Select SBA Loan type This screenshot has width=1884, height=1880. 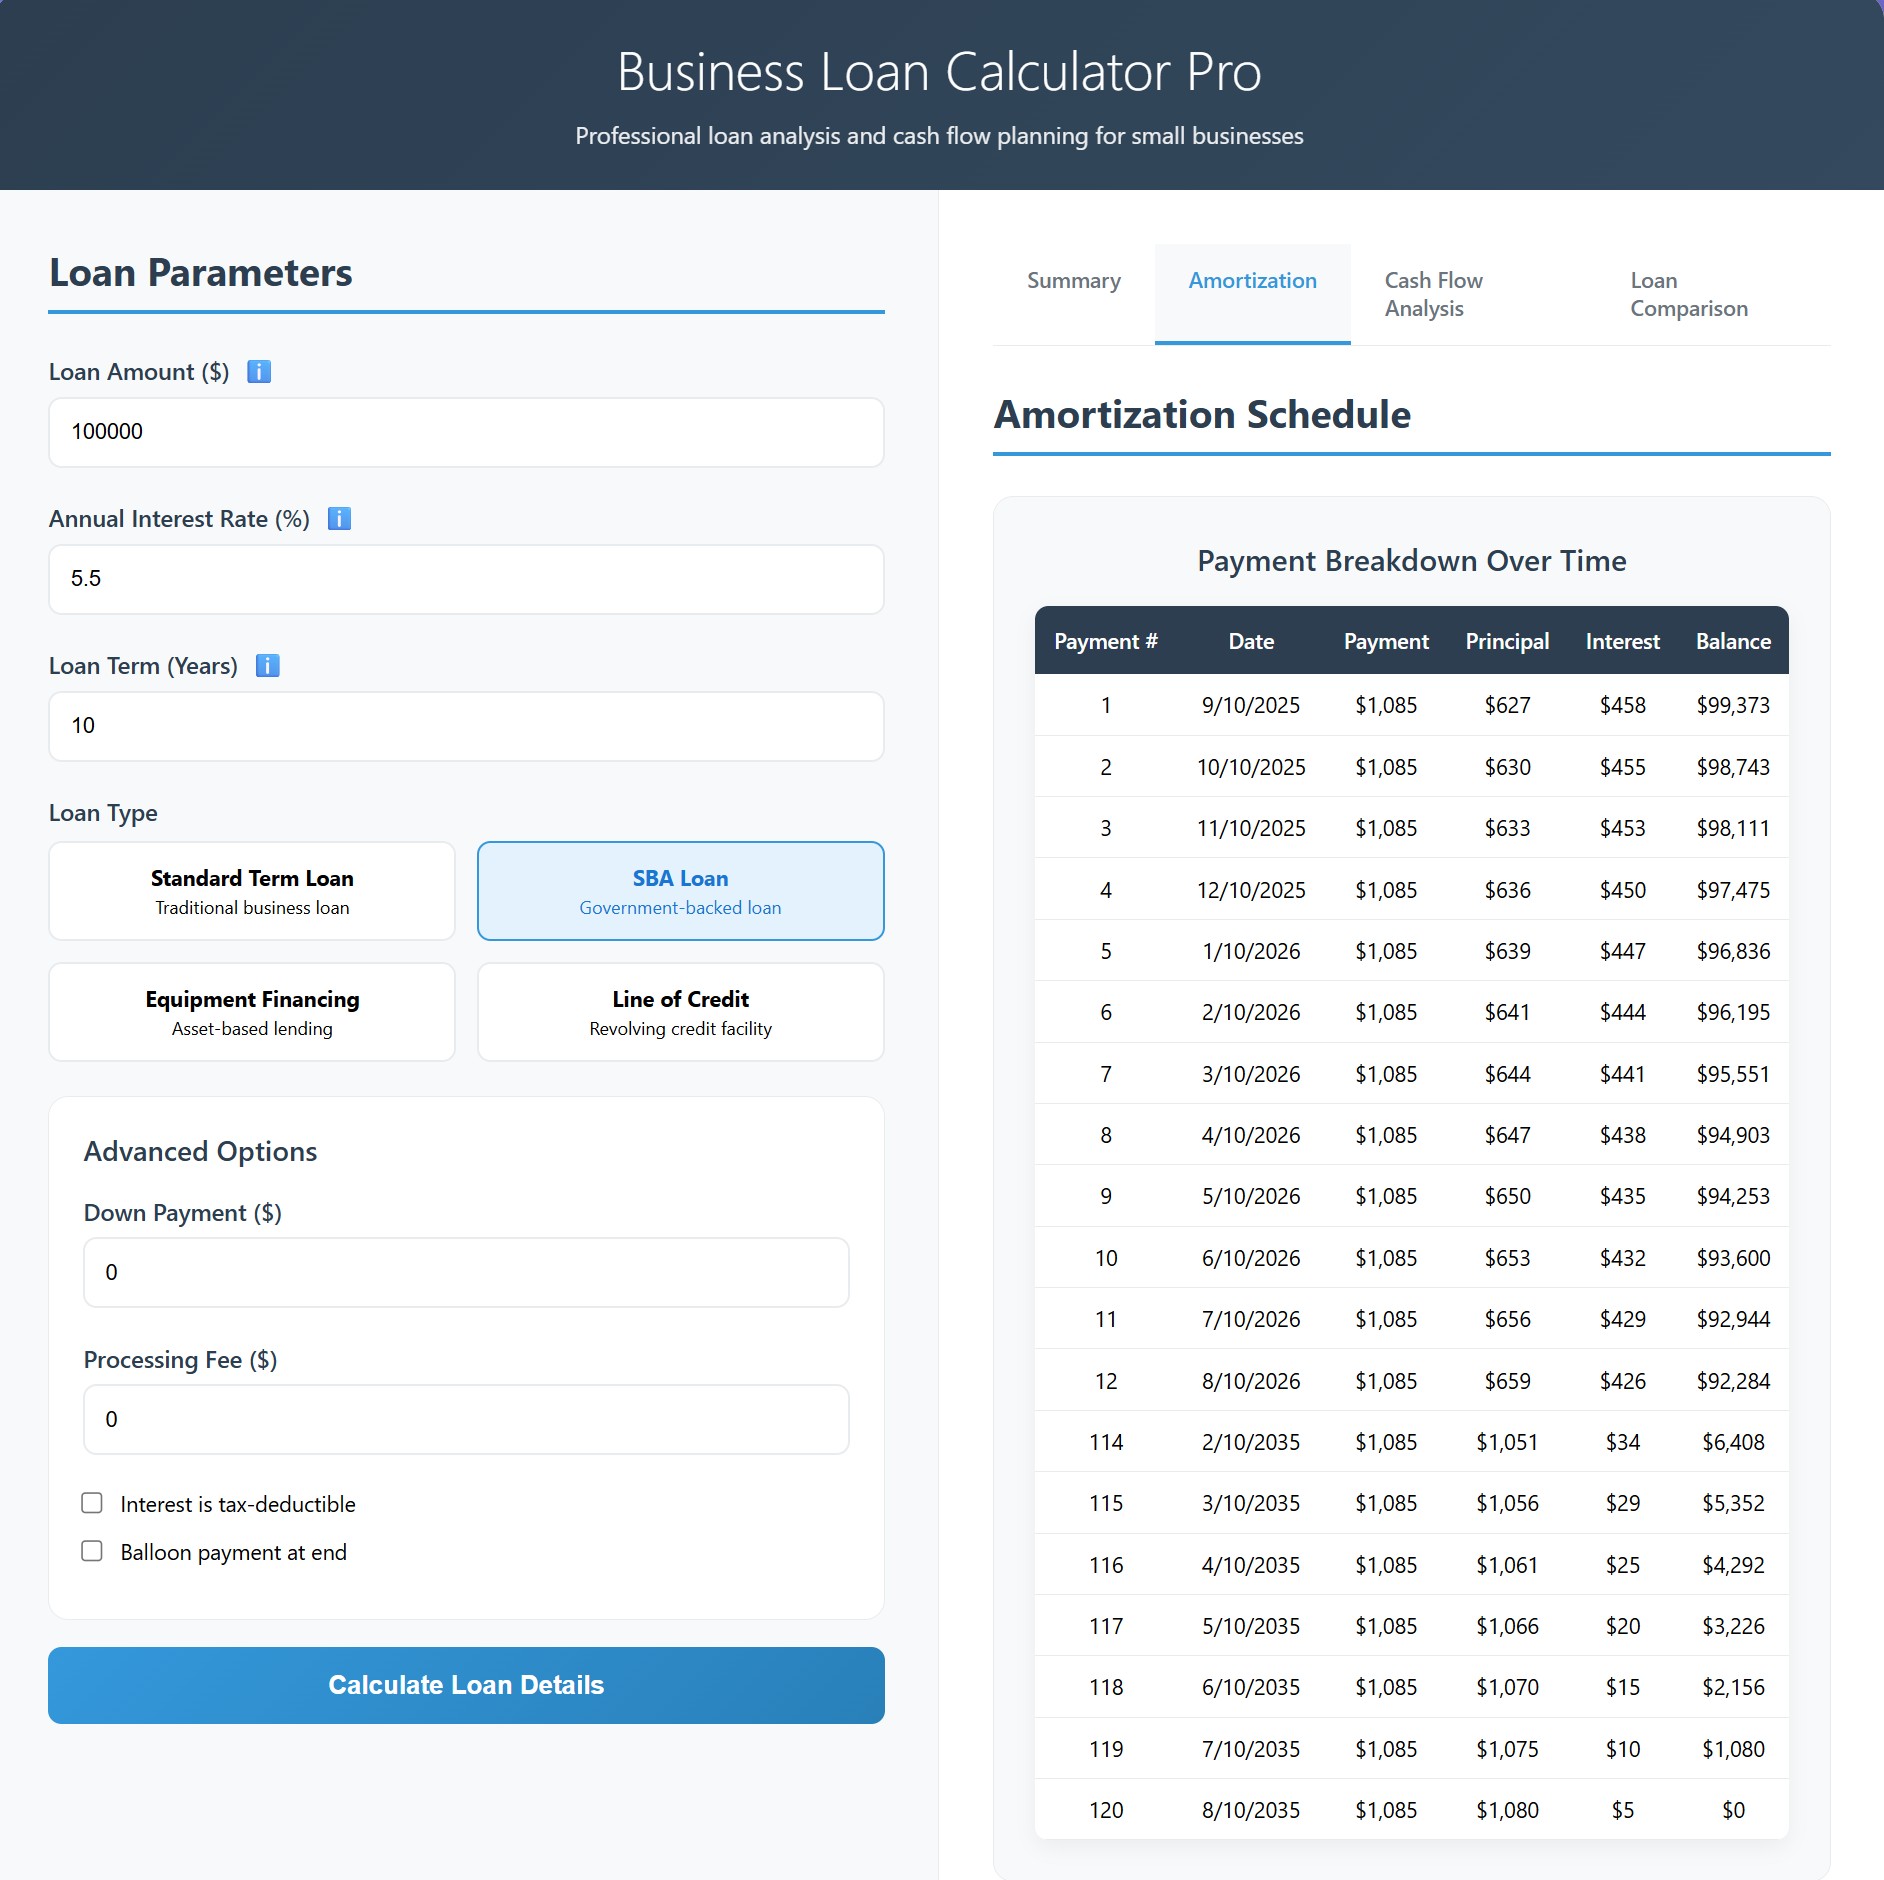679,891
